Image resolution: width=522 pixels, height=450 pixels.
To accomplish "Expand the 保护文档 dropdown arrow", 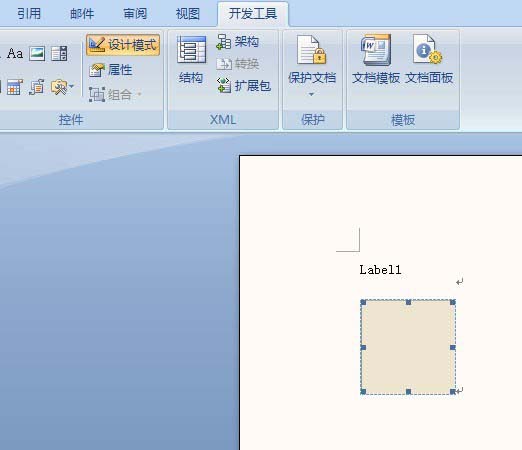I will [311, 94].
